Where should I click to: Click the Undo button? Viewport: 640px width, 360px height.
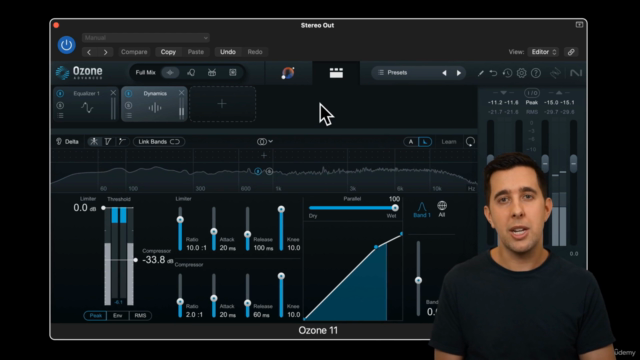click(228, 52)
